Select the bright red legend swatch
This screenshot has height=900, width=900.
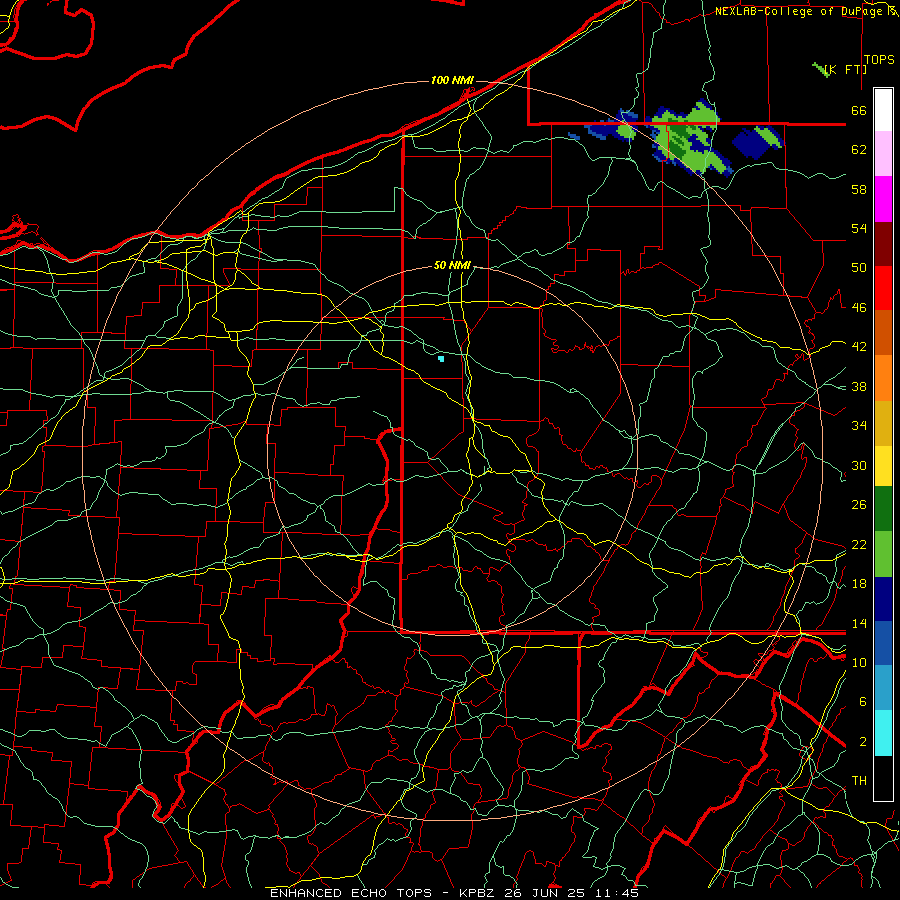click(x=883, y=288)
